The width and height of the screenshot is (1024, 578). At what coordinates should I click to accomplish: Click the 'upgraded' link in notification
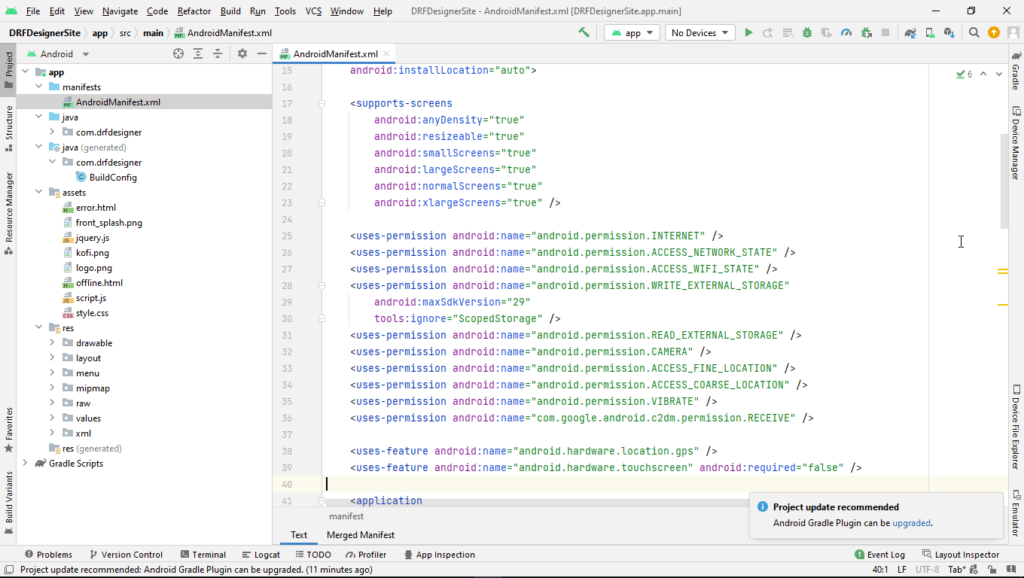coord(911,522)
